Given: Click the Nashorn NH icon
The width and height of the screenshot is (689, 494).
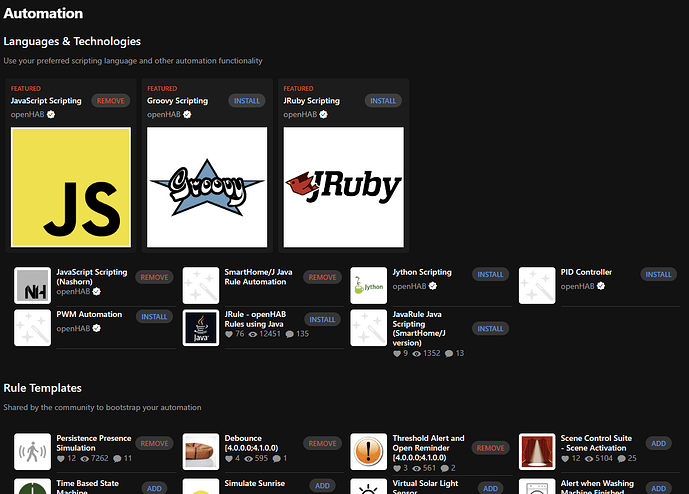Looking at the screenshot, I should tap(33, 286).
